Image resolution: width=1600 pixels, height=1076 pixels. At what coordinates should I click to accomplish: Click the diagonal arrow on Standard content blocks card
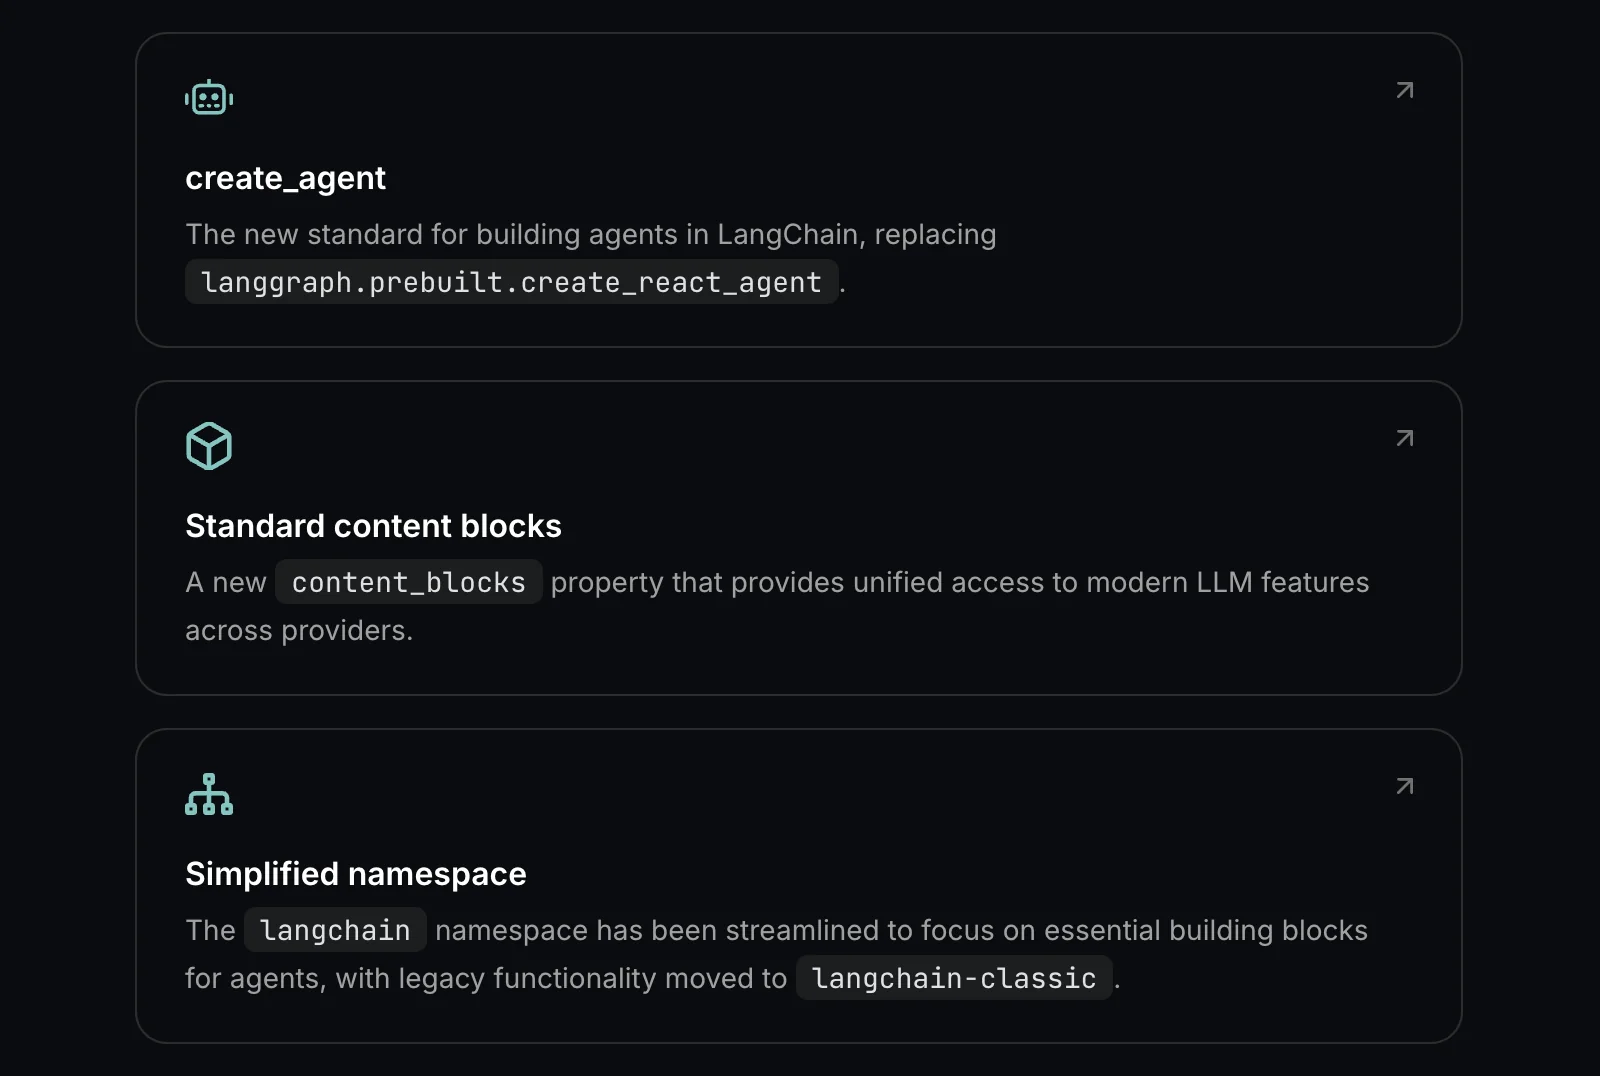1404,437
